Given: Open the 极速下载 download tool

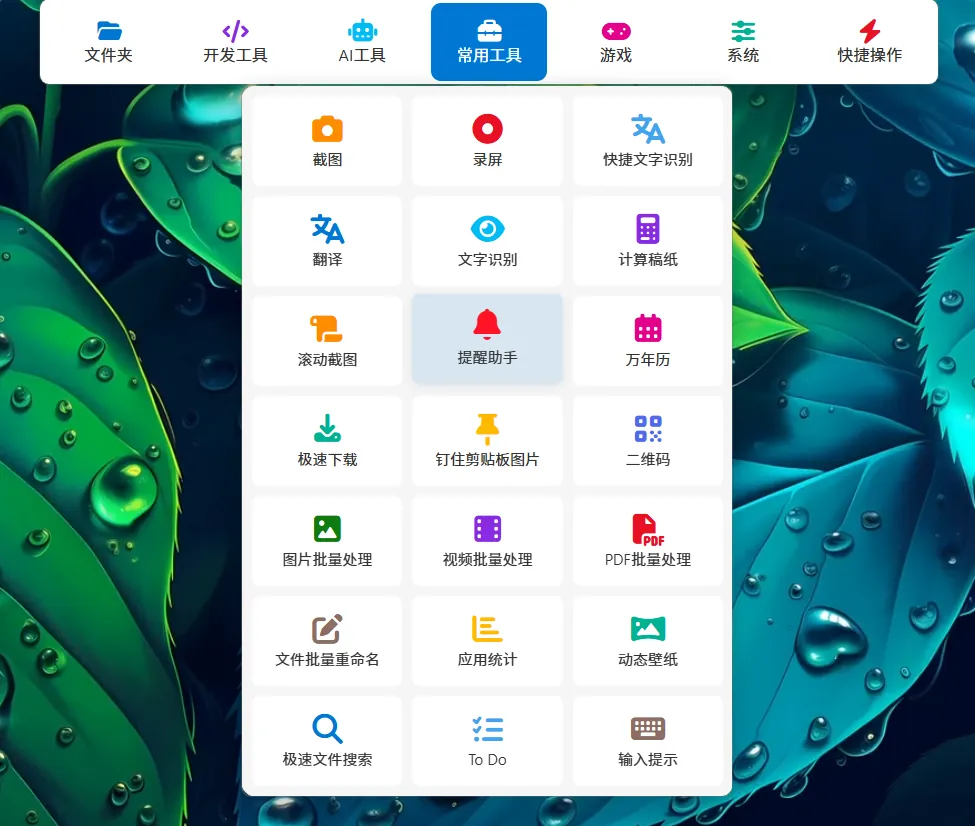Looking at the screenshot, I should 327,441.
